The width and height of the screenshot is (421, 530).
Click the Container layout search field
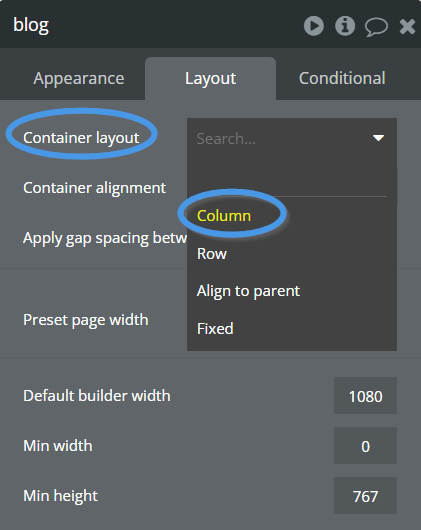[281, 139]
